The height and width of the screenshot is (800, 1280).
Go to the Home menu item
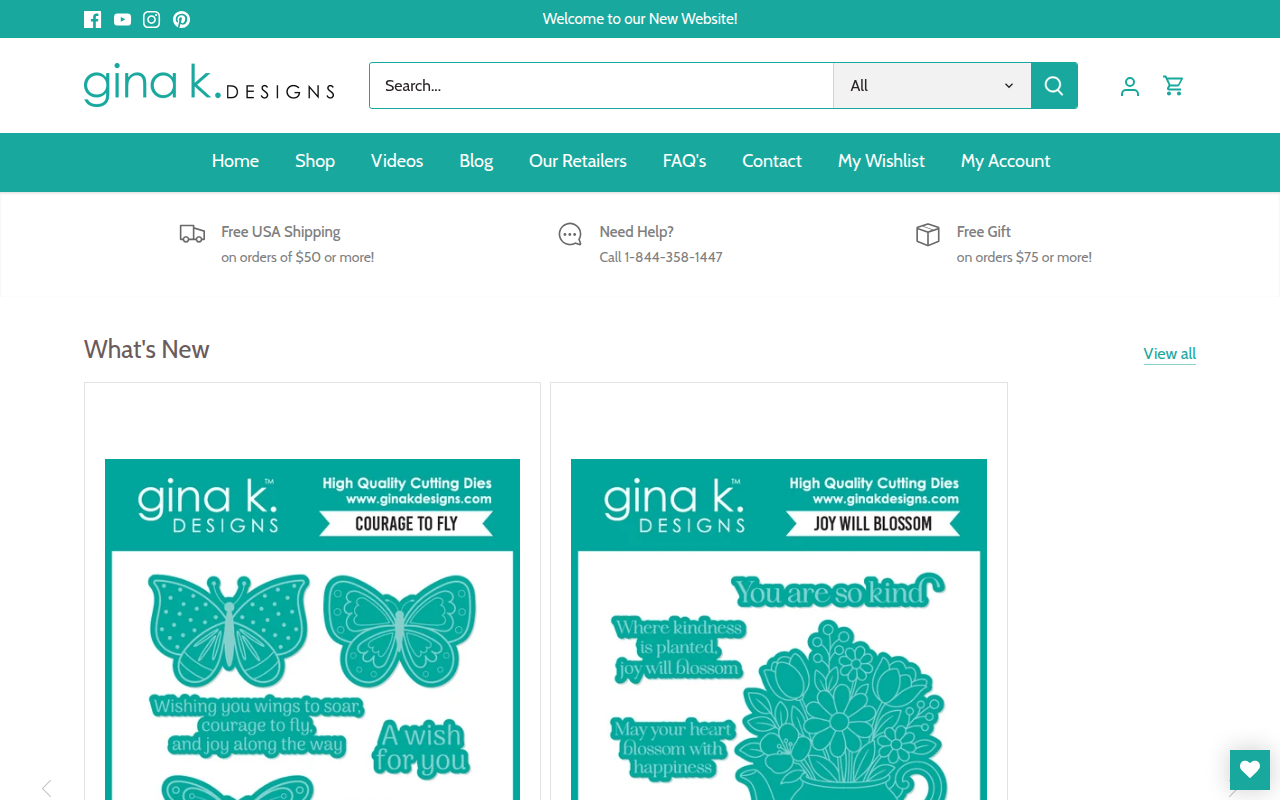click(235, 161)
